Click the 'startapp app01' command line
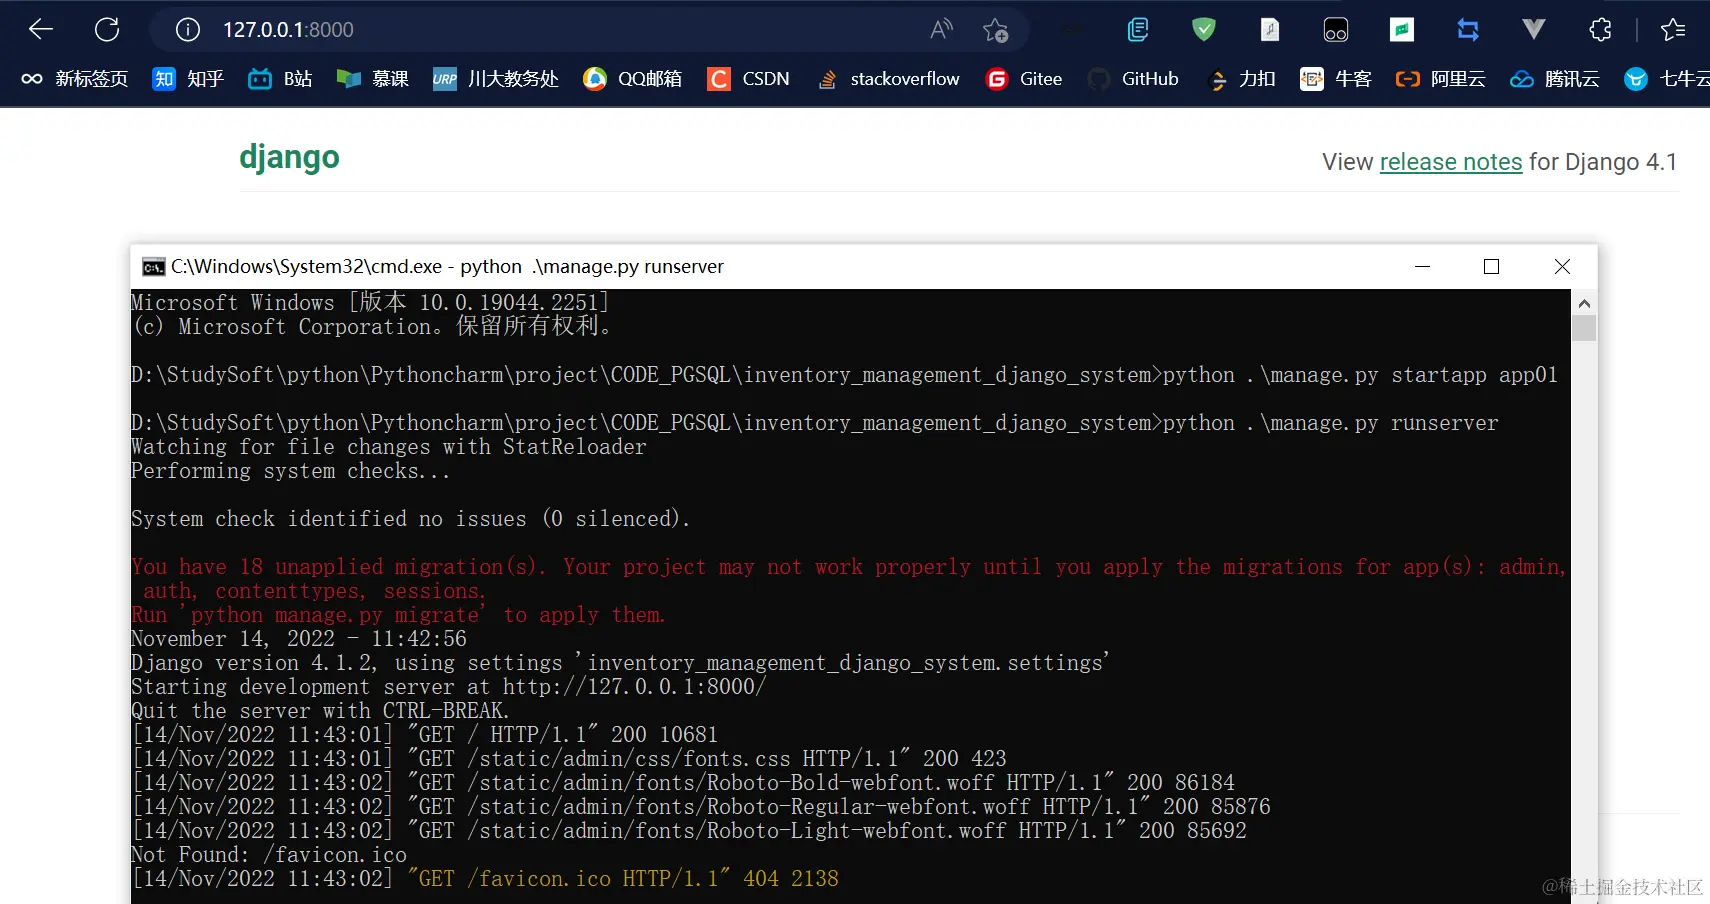Image resolution: width=1710 pixels, height=904 pixels. (x=844, y=375)
